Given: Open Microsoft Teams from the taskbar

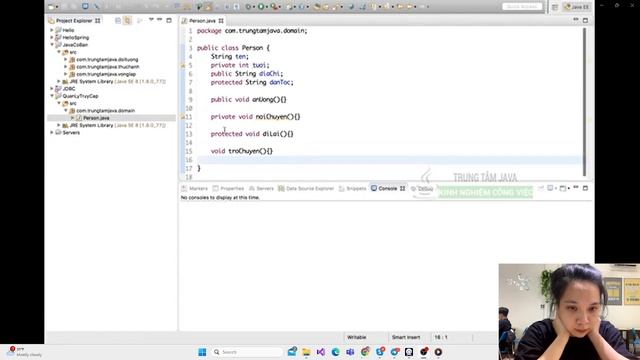Looking at the screenshot, I should click(350, 352).
